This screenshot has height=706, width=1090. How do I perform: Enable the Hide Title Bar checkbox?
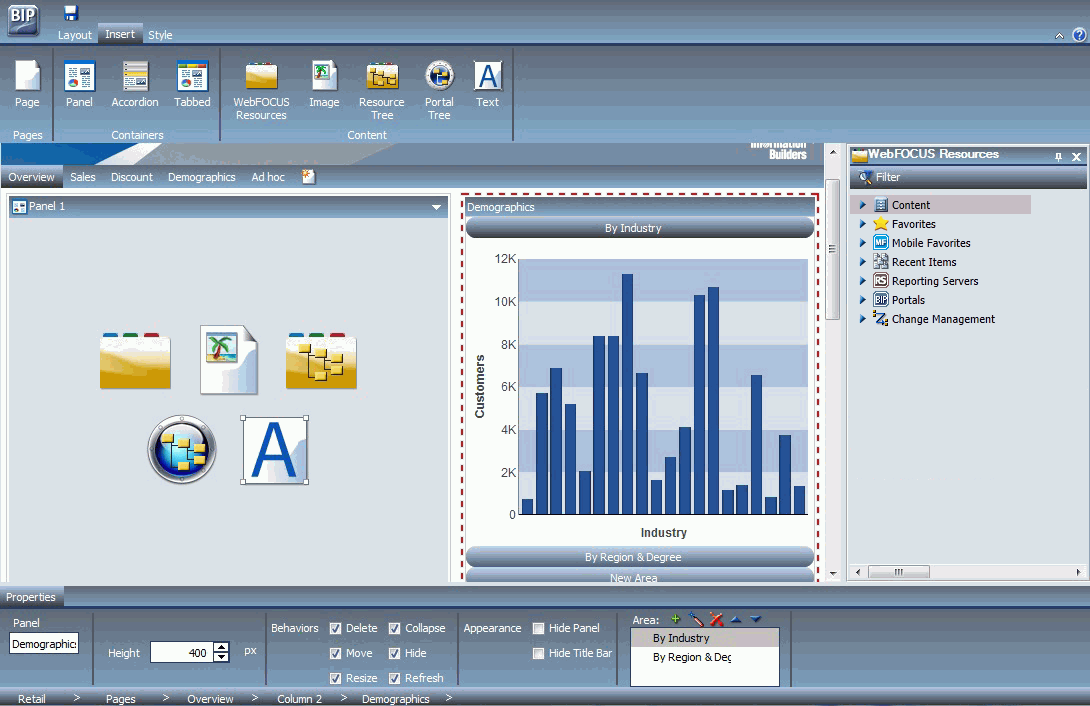[538, 653]
